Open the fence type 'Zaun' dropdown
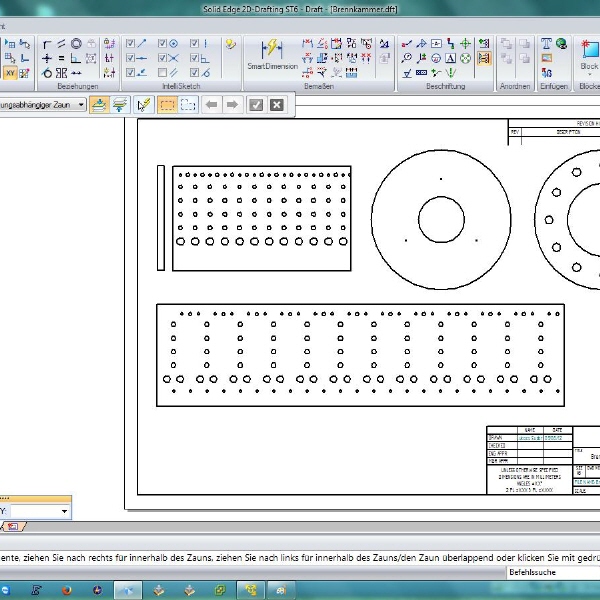Screen dimensions: 600x600 click(x=81, y=104)
